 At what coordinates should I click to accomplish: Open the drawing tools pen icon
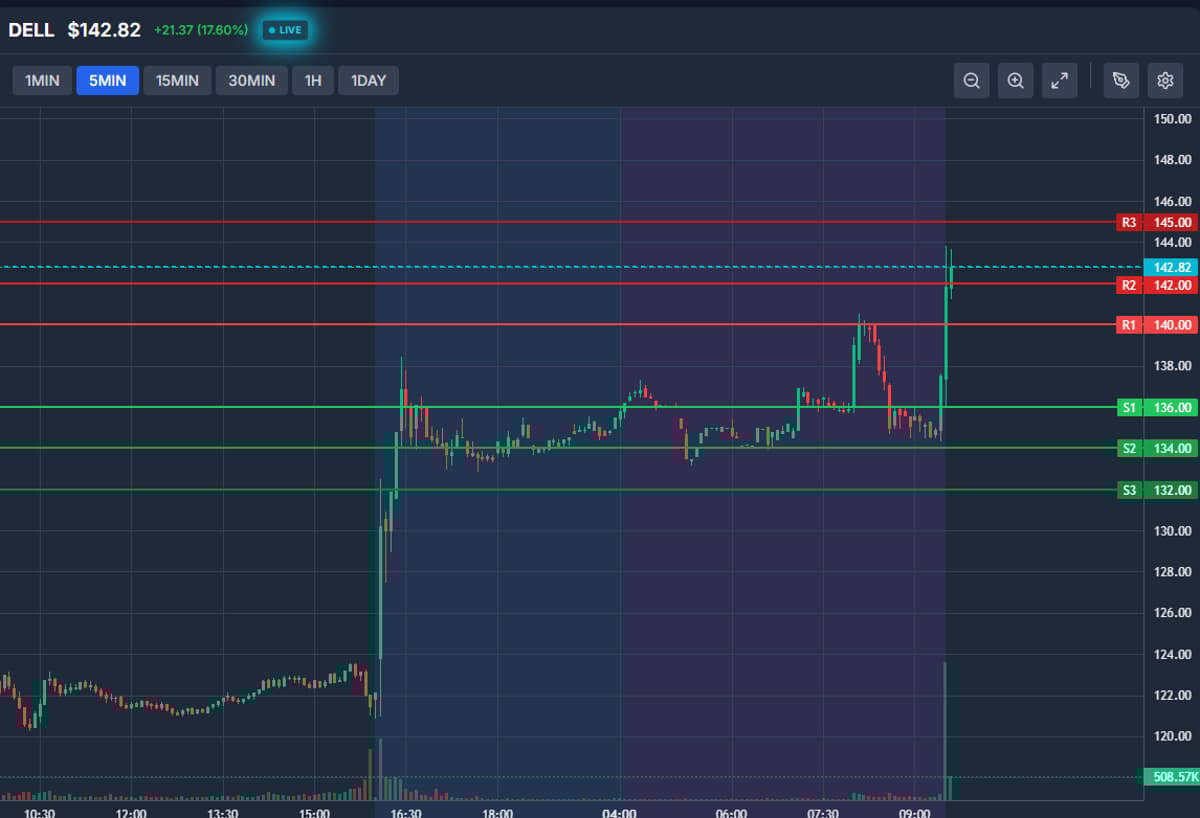pos(1121,81)
